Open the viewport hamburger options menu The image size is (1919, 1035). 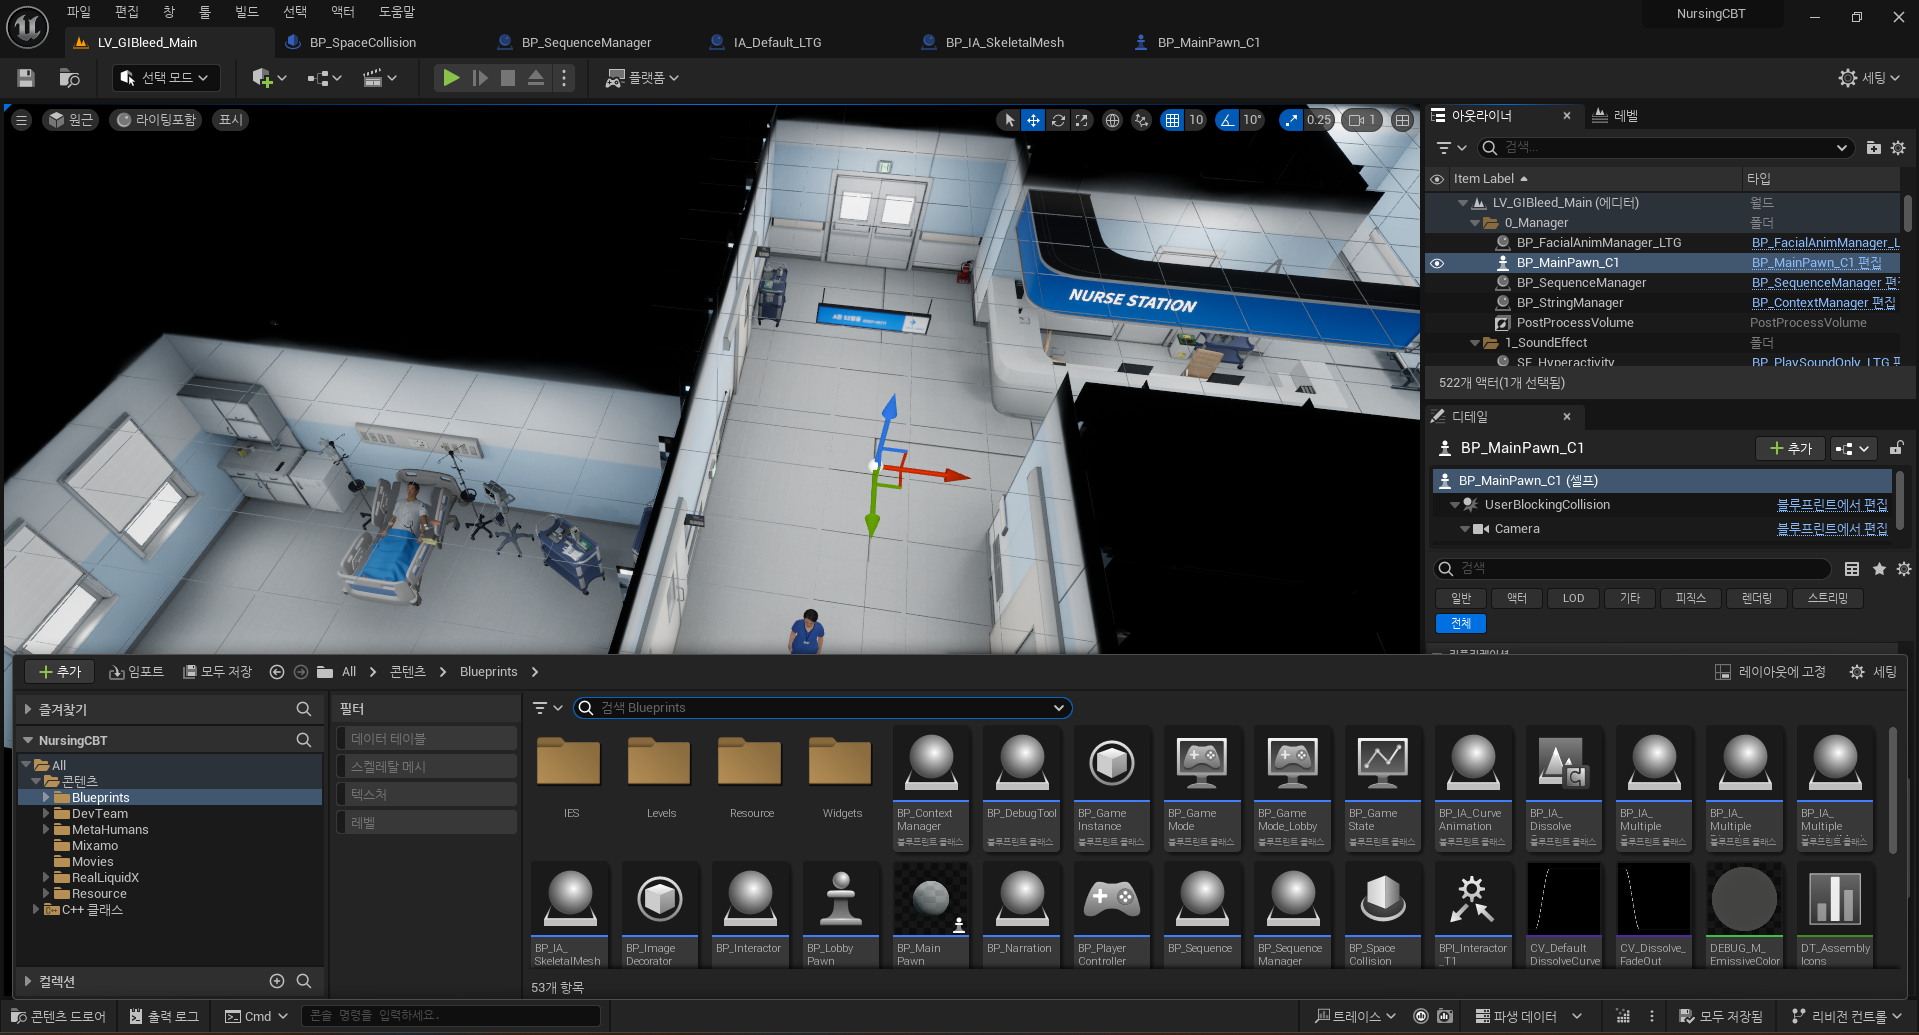(x=21, y=120)
